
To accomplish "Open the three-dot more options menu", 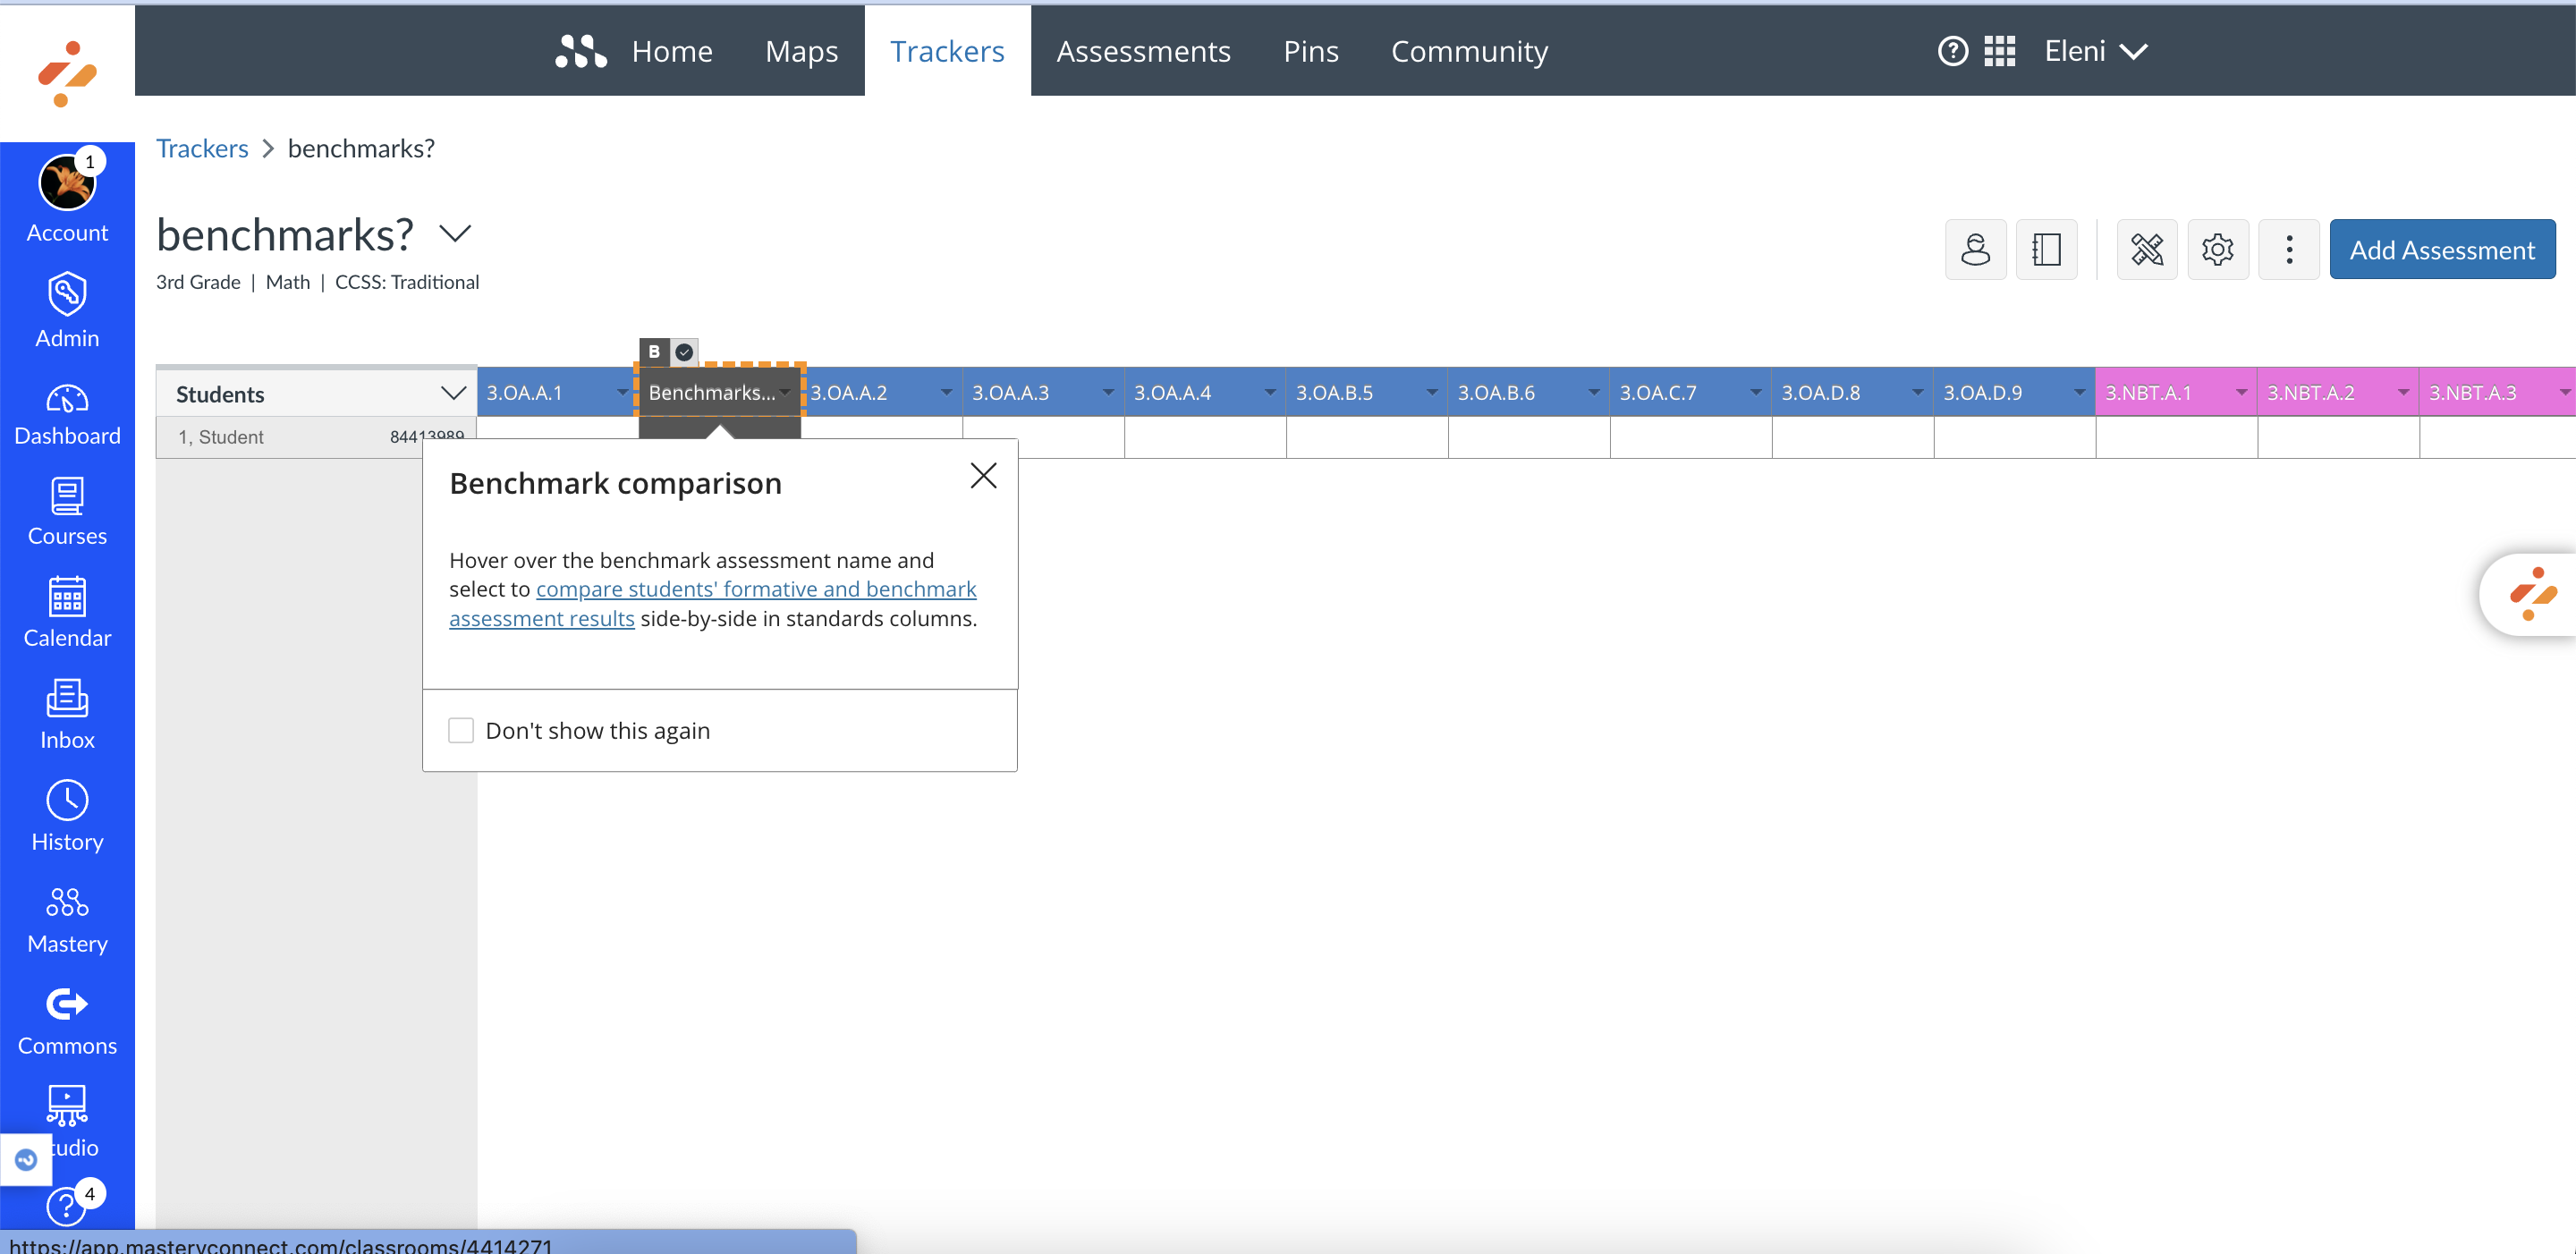I will point(2289,249).
